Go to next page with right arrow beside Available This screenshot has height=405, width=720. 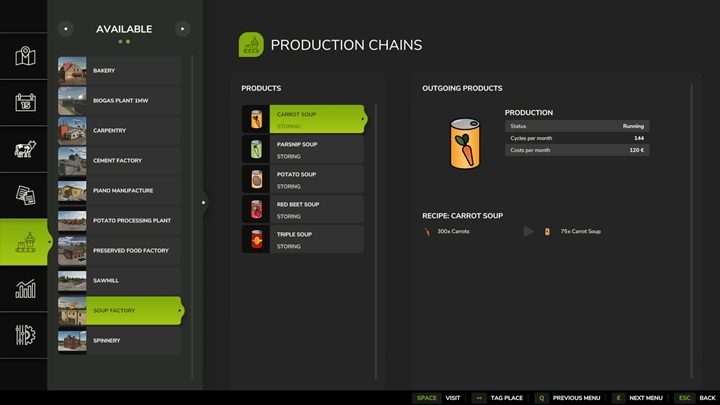click(x=182, y=29)
